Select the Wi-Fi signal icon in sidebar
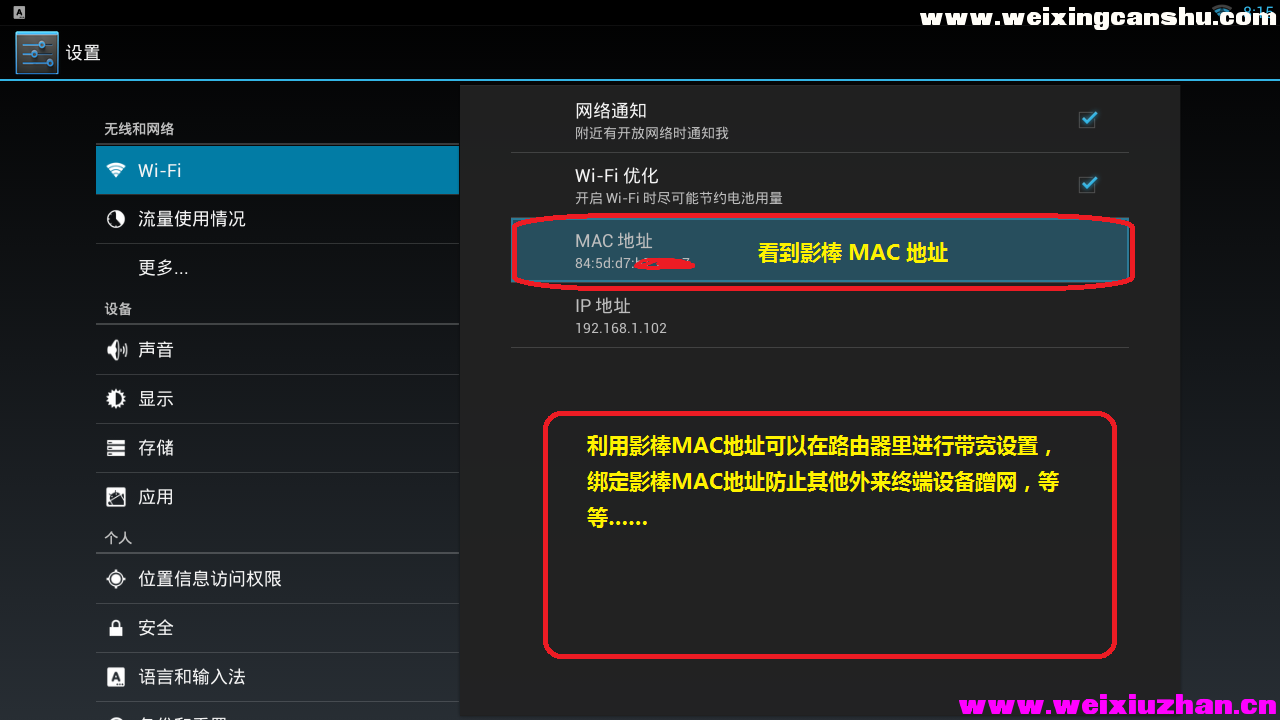The image size is (1280, 720). [116, 170]
